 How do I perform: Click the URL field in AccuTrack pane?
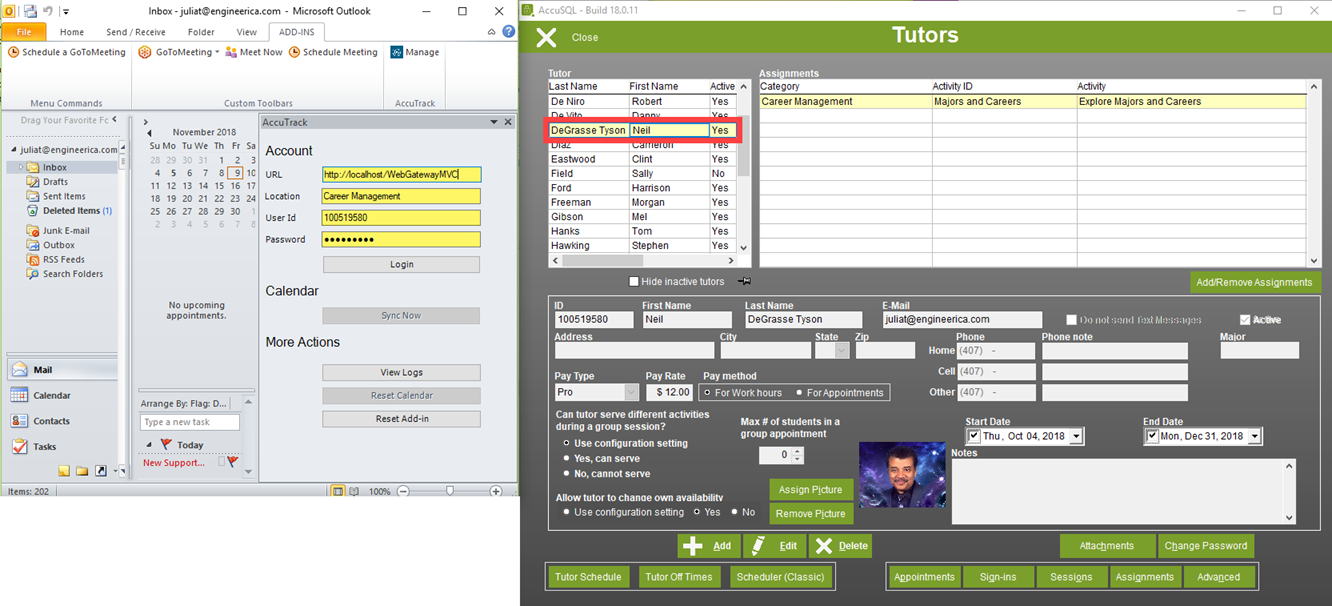coord(401,174)
